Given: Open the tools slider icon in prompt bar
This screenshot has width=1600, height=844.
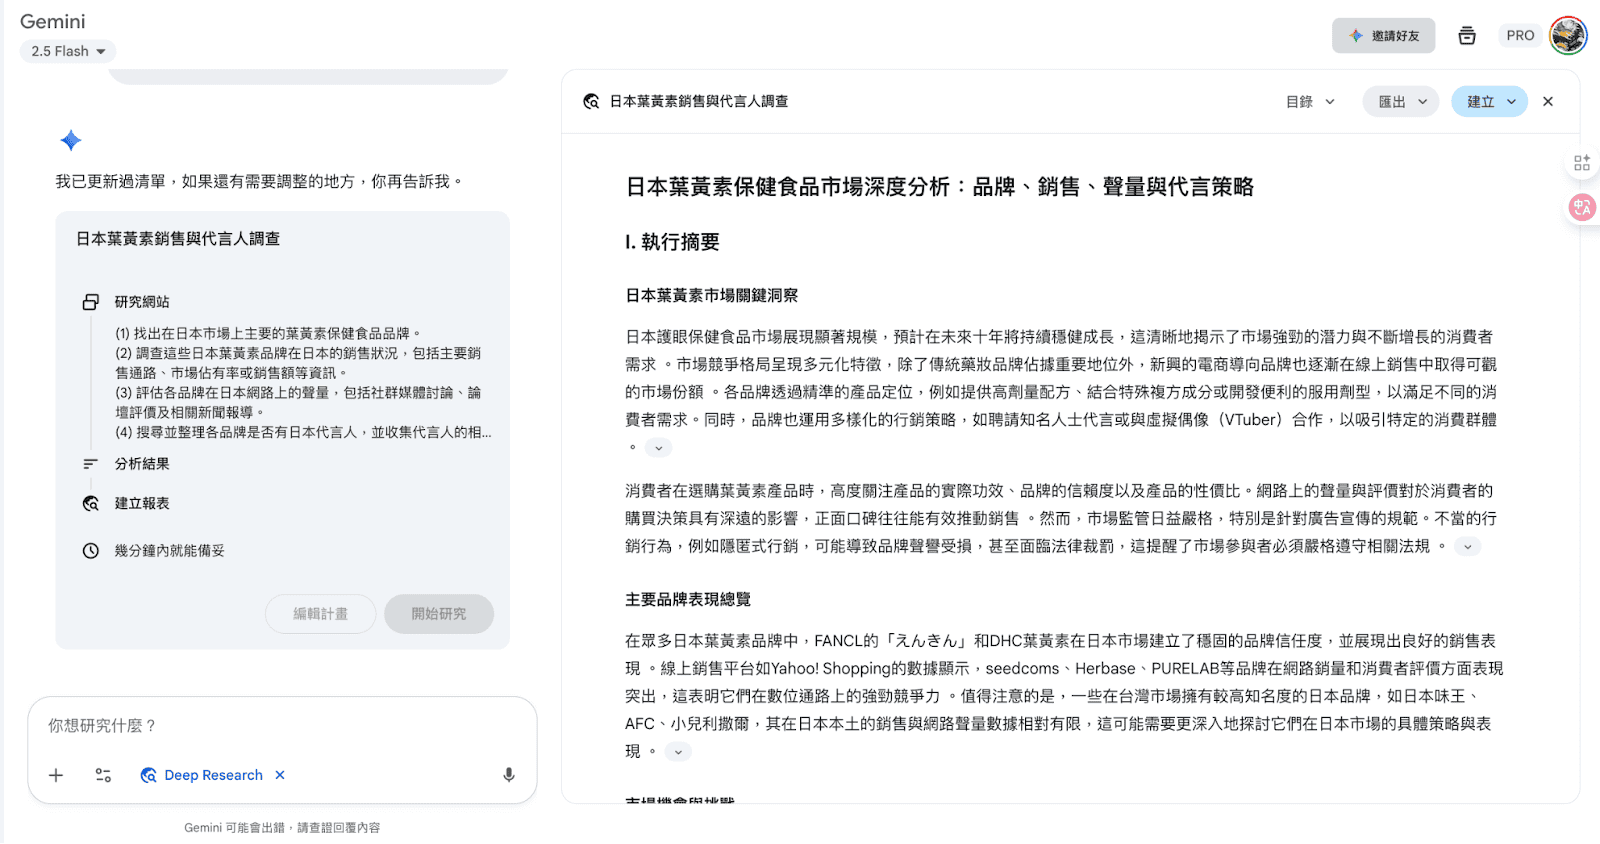Looking at the screenshot, I should pyautogui.click(x=103, y=775).
